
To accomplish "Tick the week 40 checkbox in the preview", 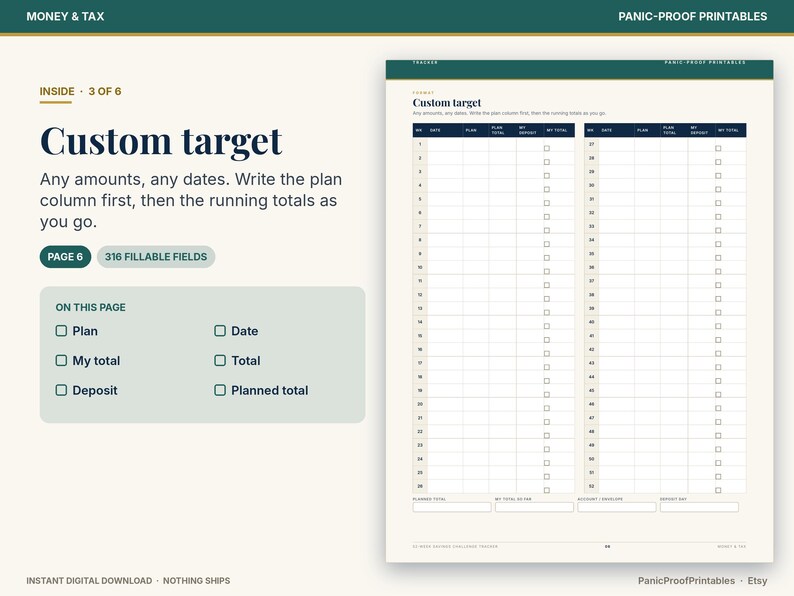I will [718, 326].
